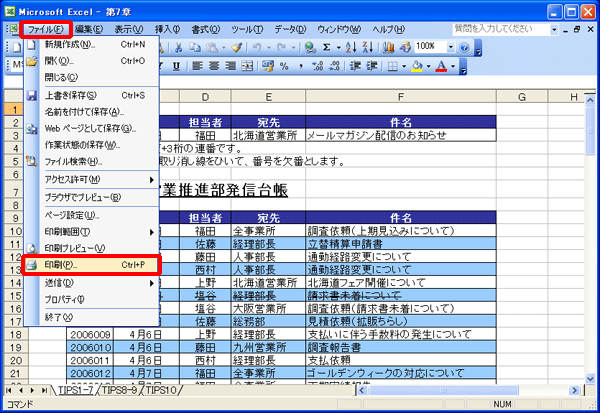Click the vertical scrollbar down arrow
This screenshot has width=600, height=413.
590,379
